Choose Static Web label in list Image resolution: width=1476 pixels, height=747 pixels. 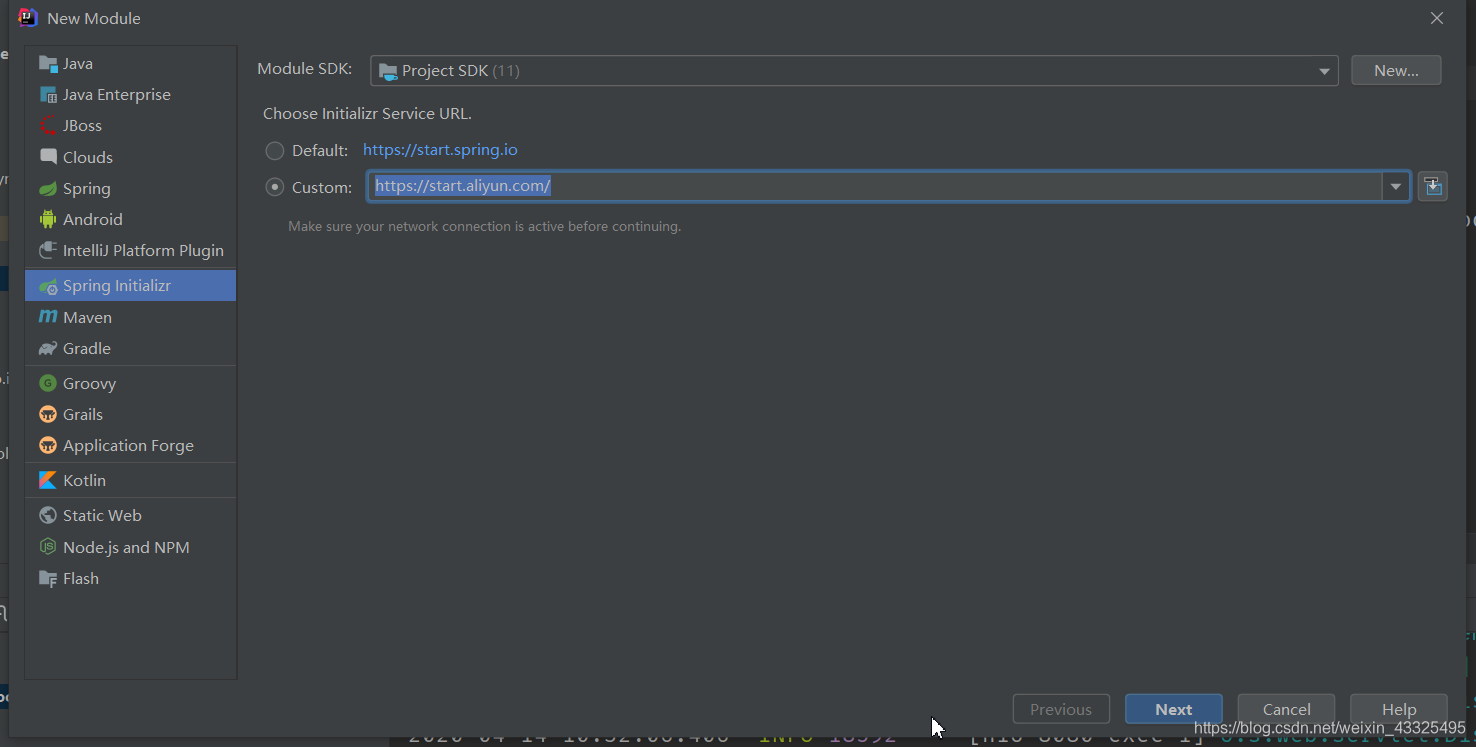pyautogui.click(x=102, y=515)
